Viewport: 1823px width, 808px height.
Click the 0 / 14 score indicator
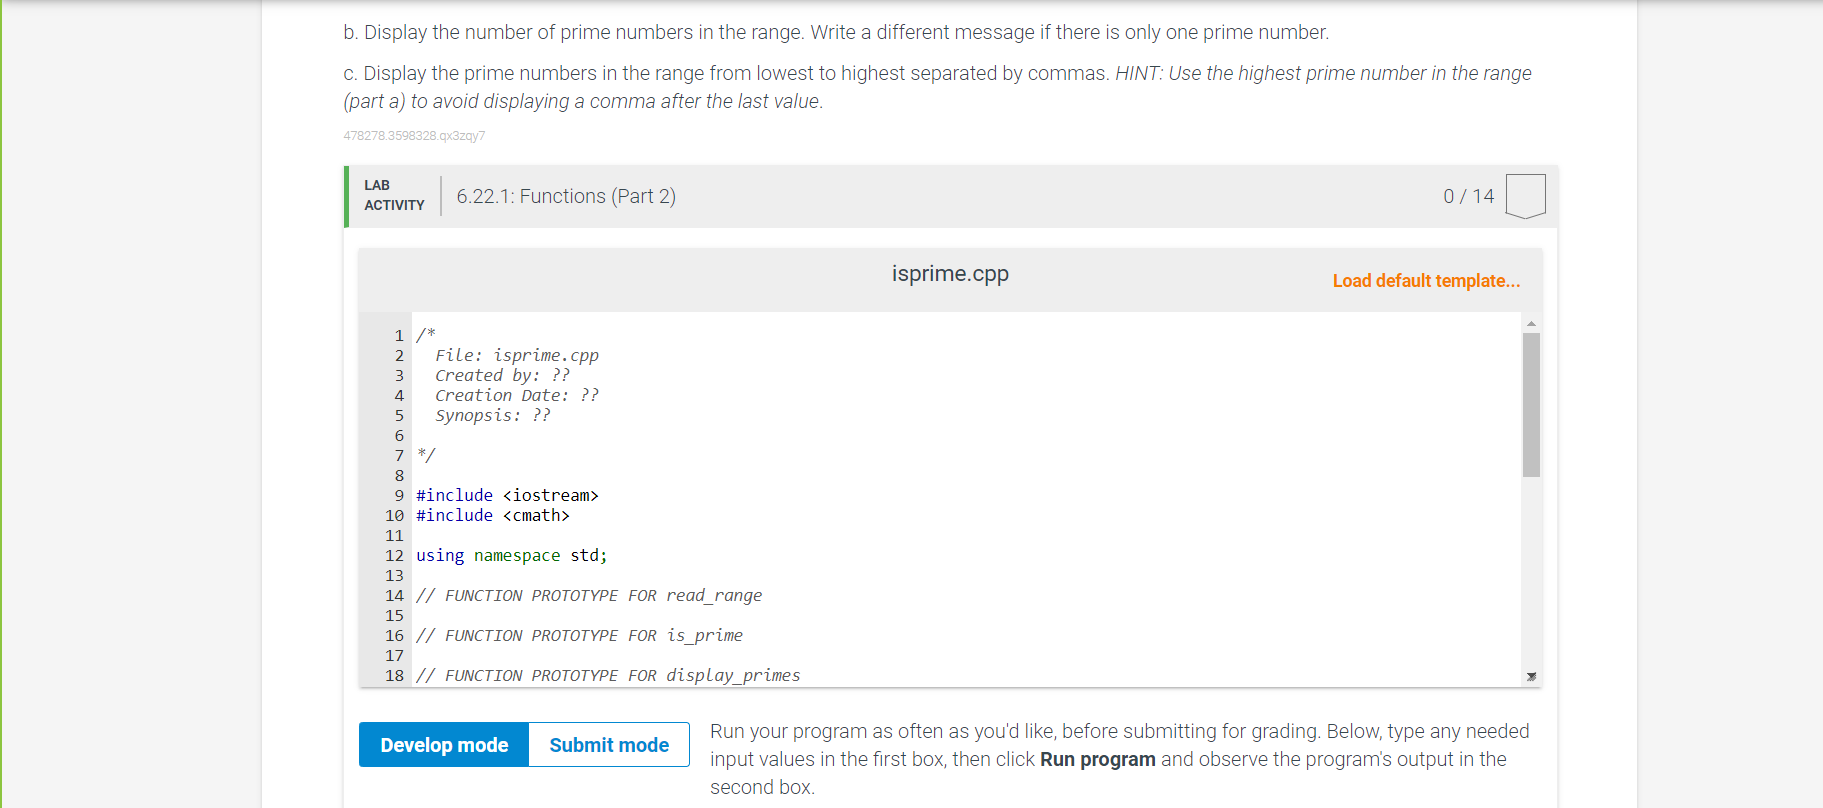pos(1468,196)
